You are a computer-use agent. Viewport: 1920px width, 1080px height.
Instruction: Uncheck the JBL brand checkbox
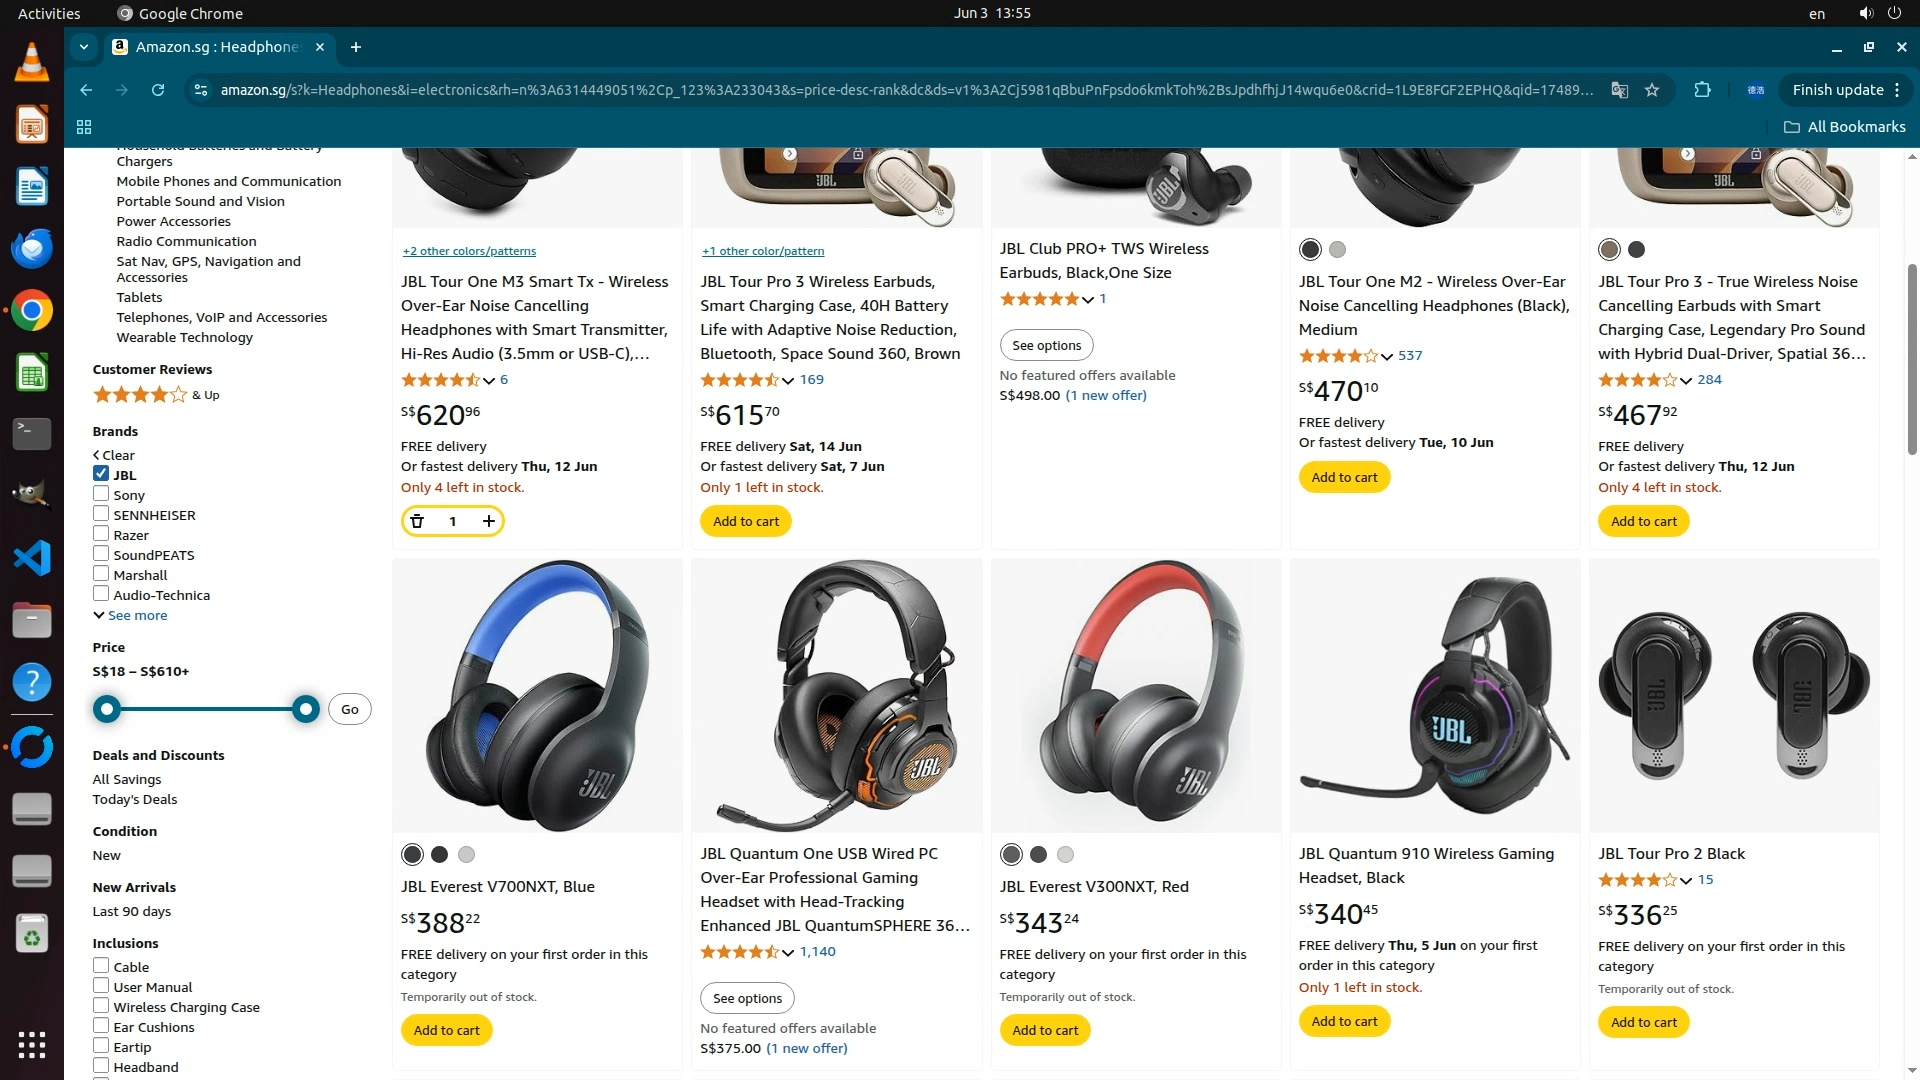coord(101,474)
